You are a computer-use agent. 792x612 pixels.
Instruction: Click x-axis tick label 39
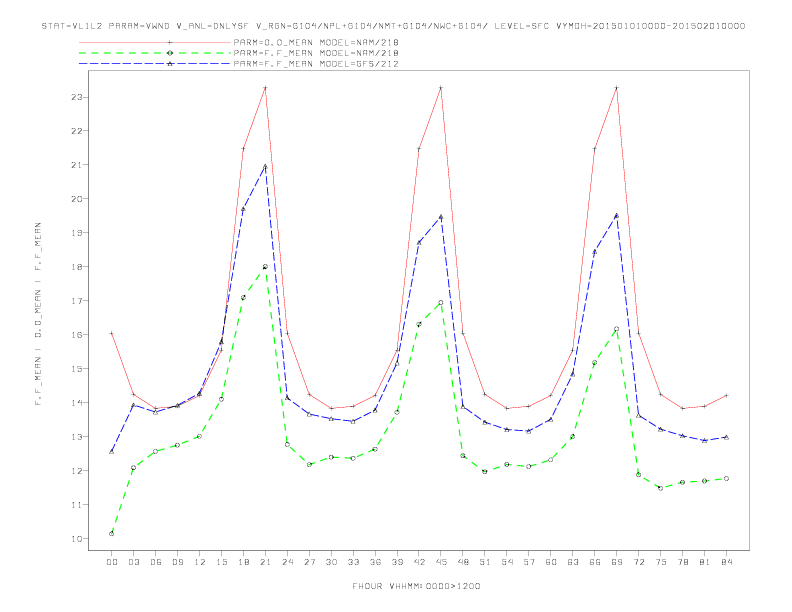(x=397, y=562)
